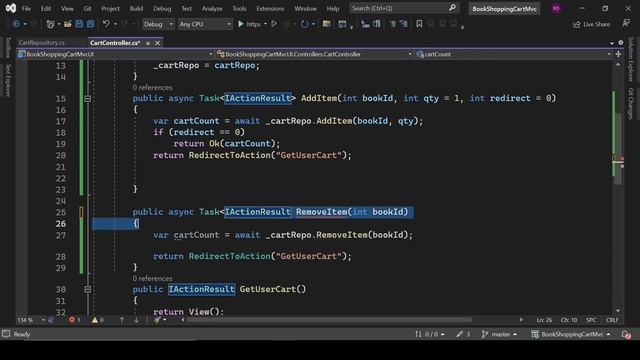The height and width of the screenshot is (360, 640).
Task: Open the Git menu
Action: pyautogui.click(x=87, y=8)
